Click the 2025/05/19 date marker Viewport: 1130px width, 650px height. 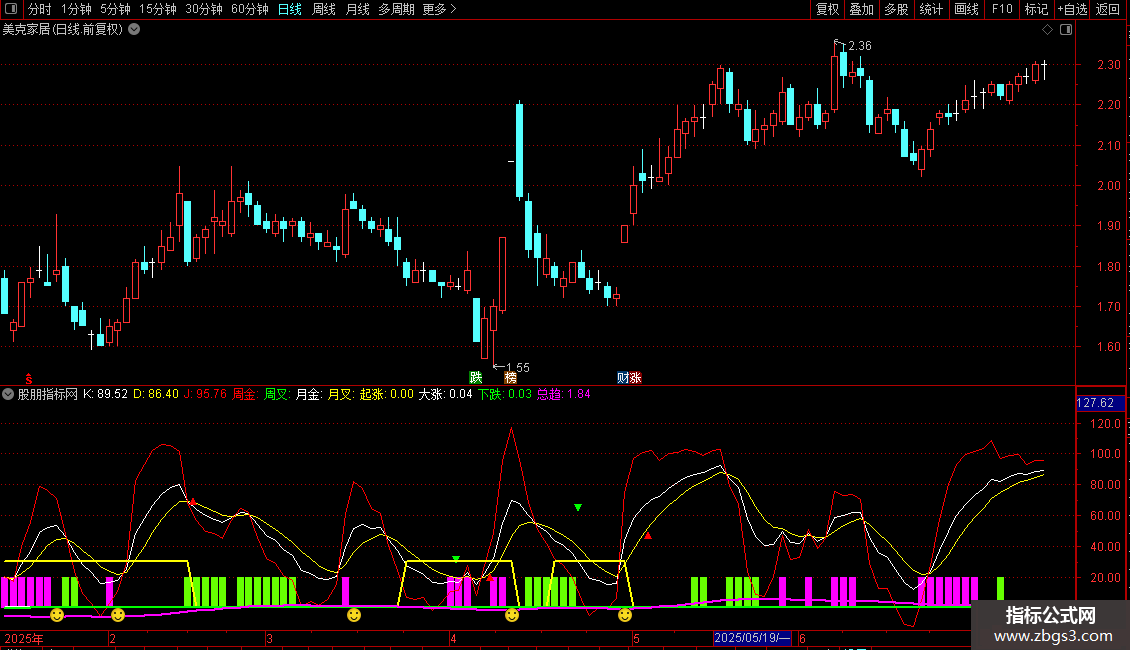752,638
